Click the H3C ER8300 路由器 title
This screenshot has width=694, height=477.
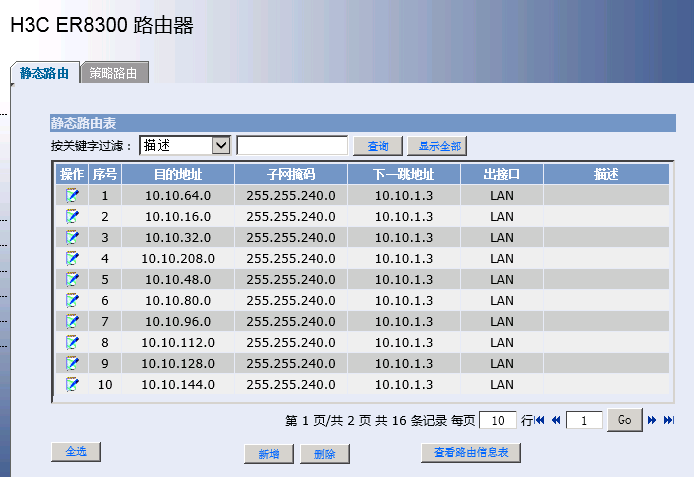(102, 25)
